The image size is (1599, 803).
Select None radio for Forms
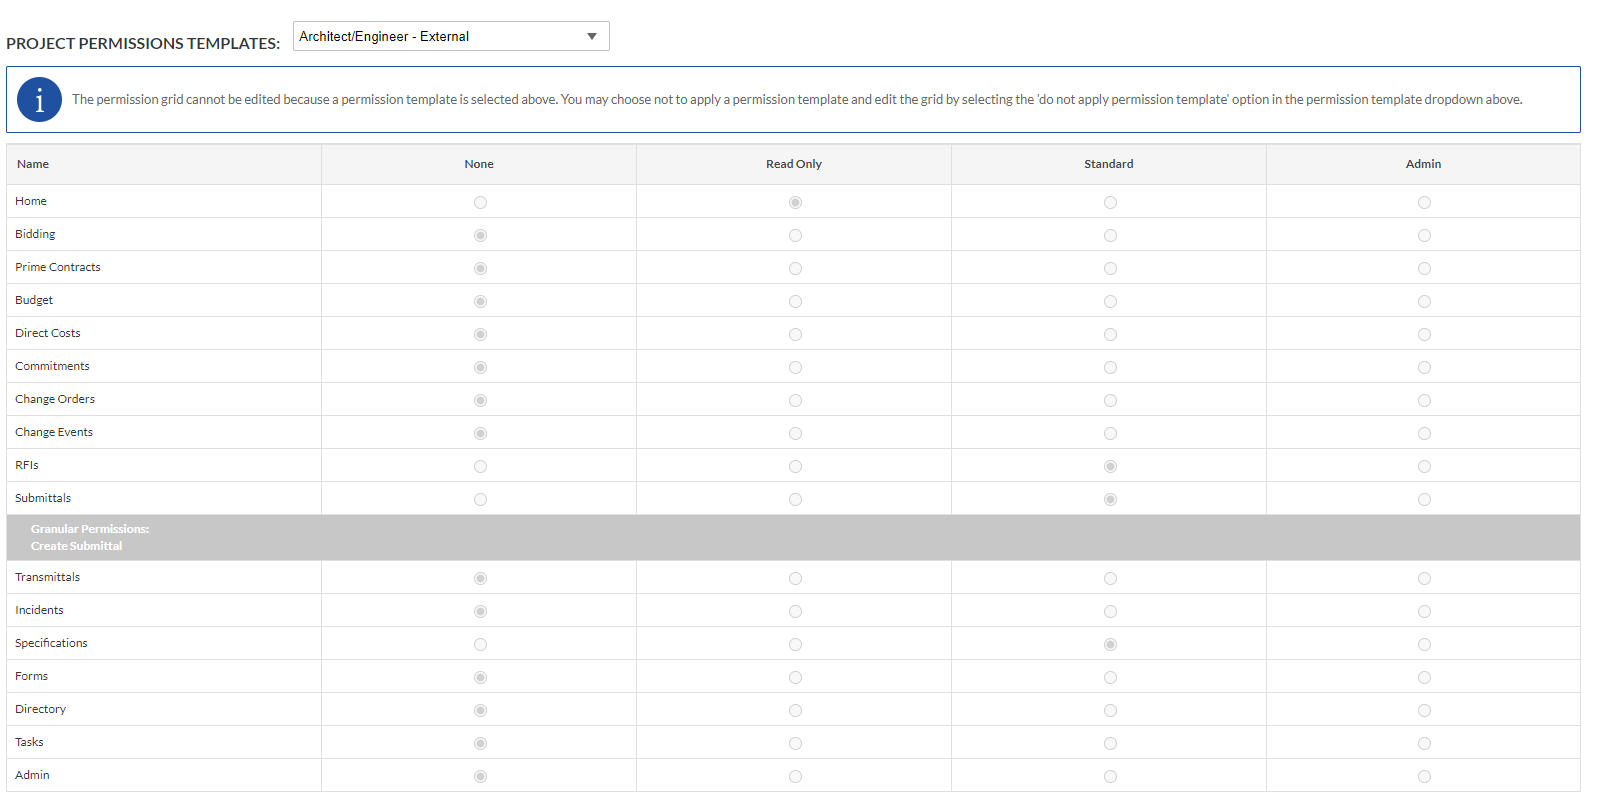pyautogui.click(x=480, y=677)
